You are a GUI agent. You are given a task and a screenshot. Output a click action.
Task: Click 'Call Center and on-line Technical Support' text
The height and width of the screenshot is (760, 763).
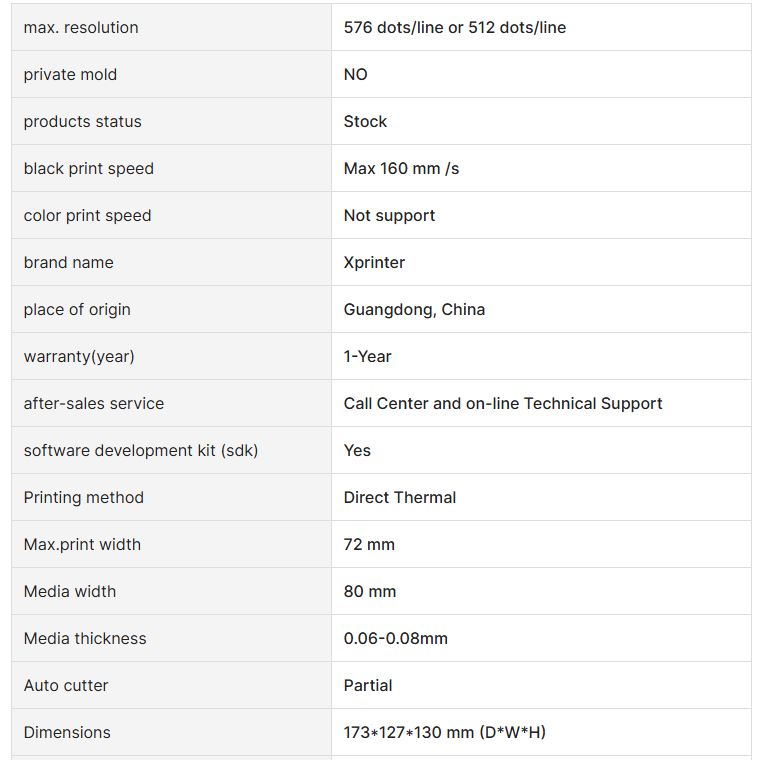502,403
